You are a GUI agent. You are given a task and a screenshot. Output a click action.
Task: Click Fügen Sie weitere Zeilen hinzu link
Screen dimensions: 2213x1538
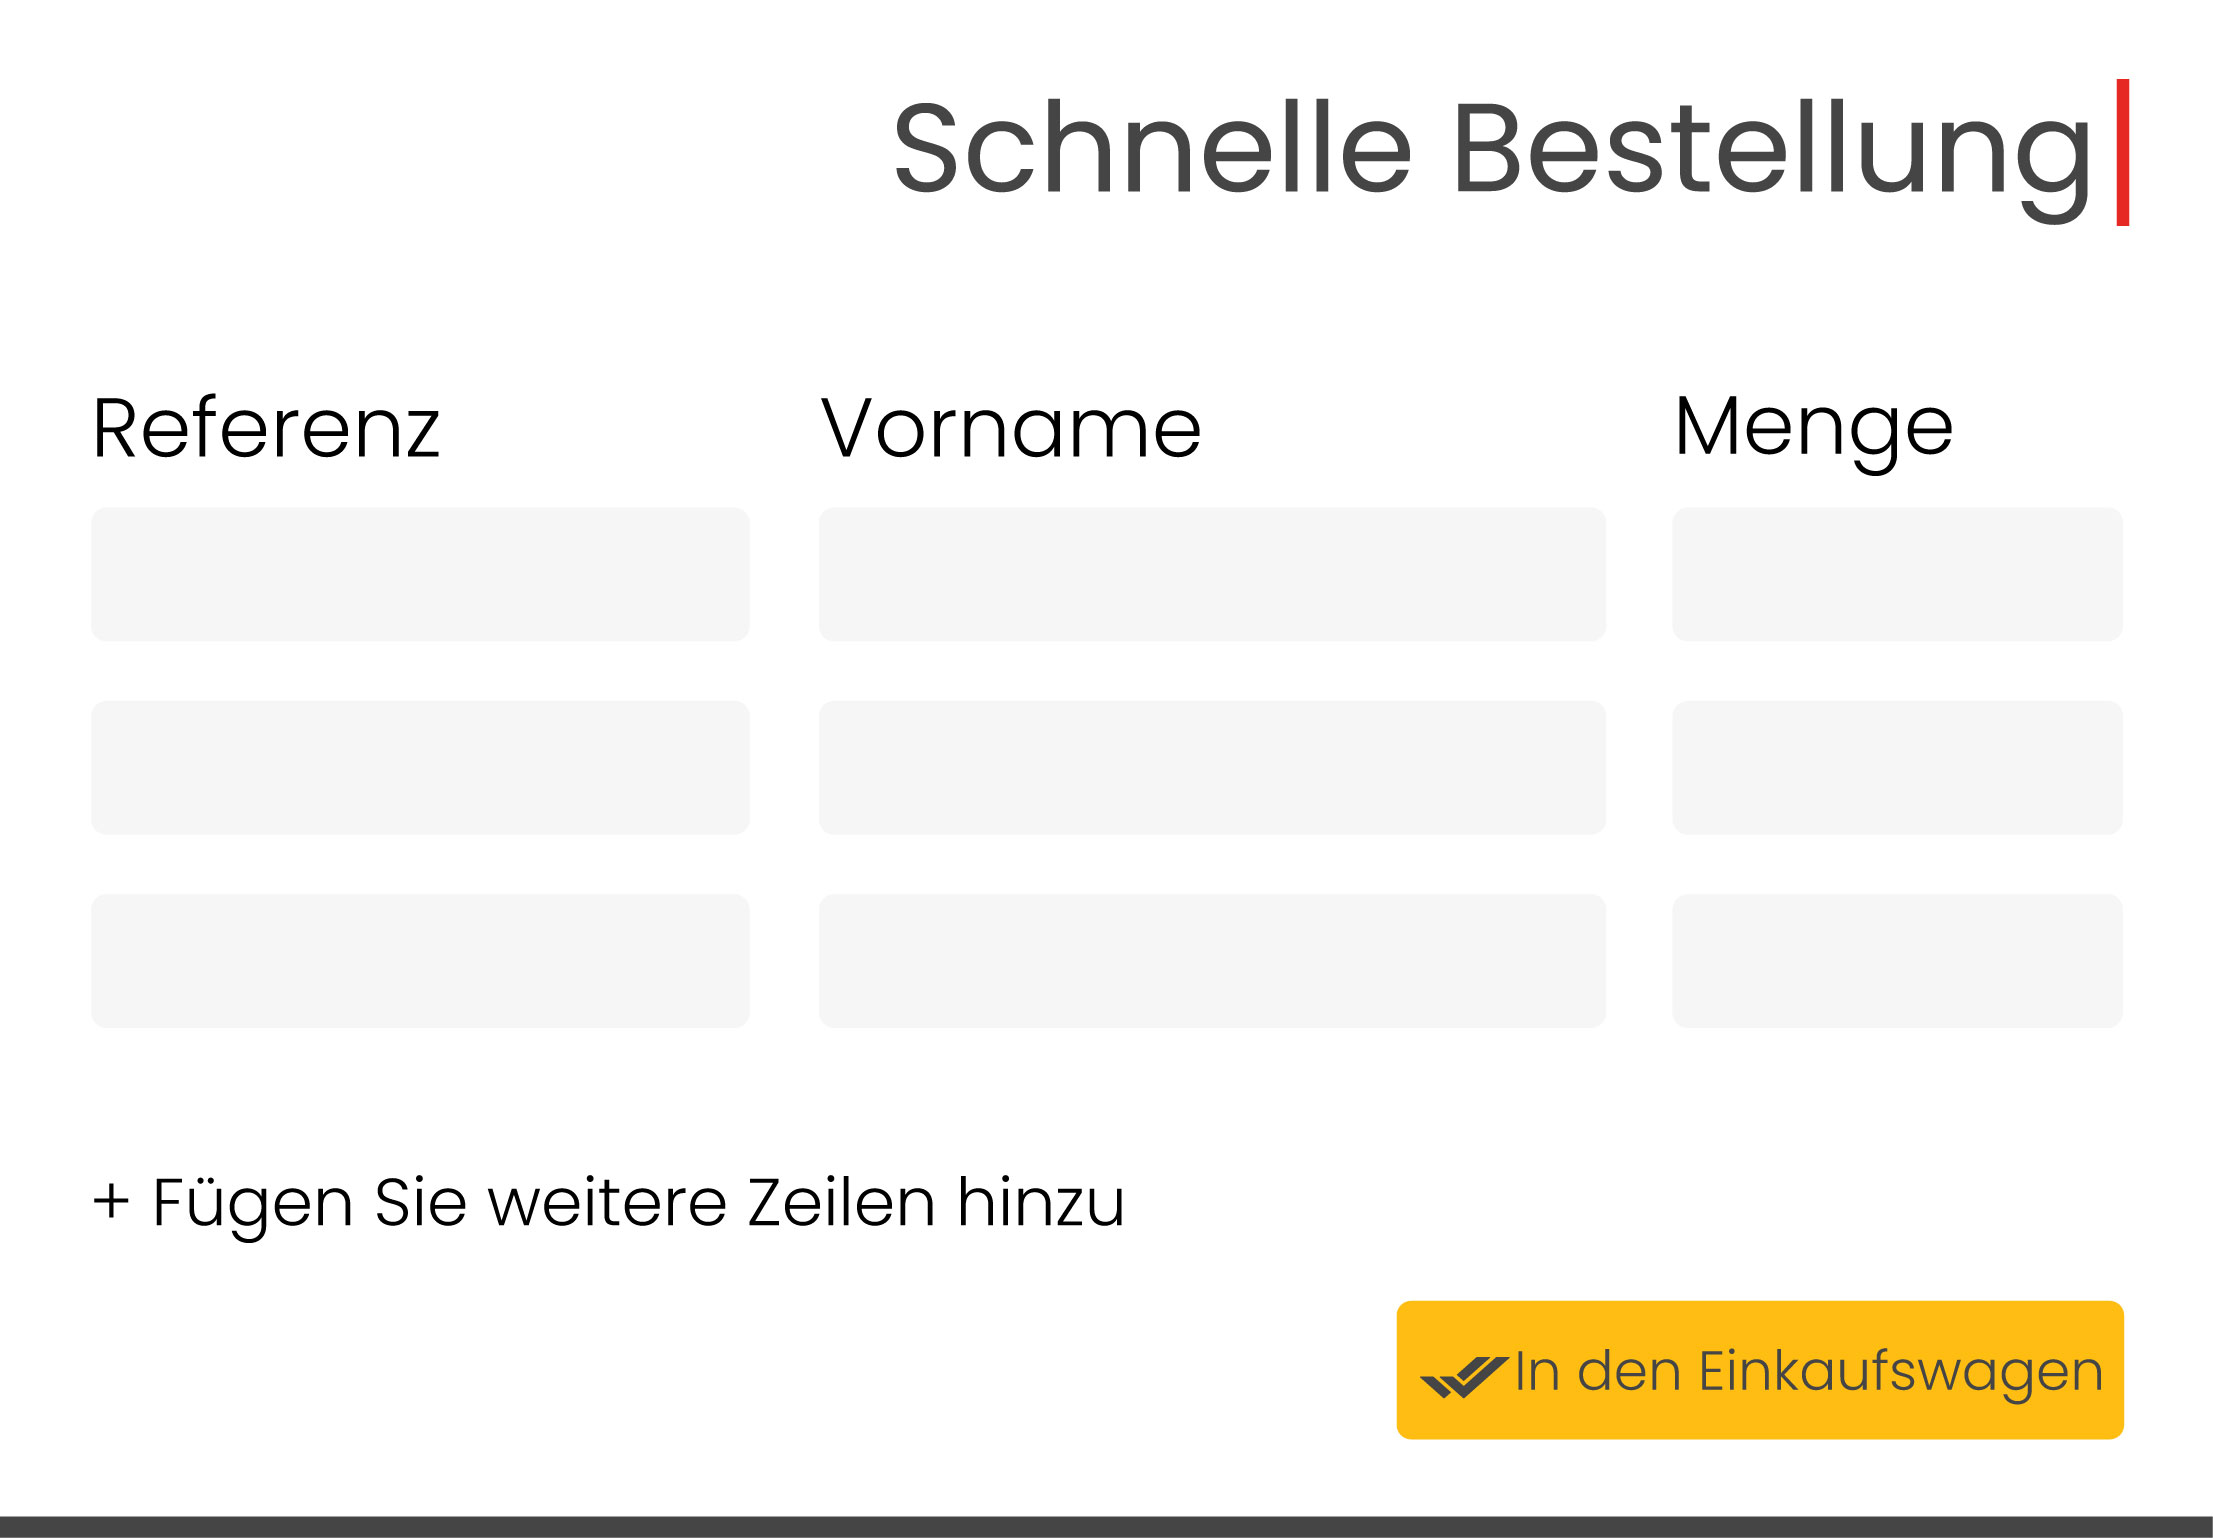609,1203
